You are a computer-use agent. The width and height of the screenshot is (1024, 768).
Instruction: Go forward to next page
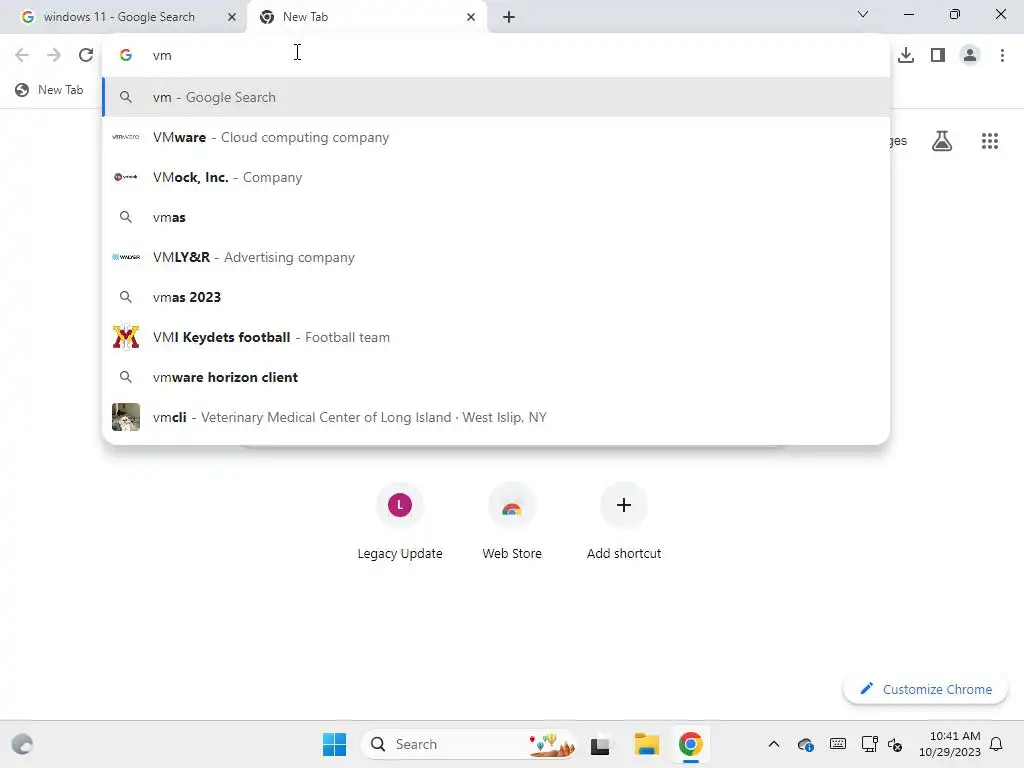54,55
